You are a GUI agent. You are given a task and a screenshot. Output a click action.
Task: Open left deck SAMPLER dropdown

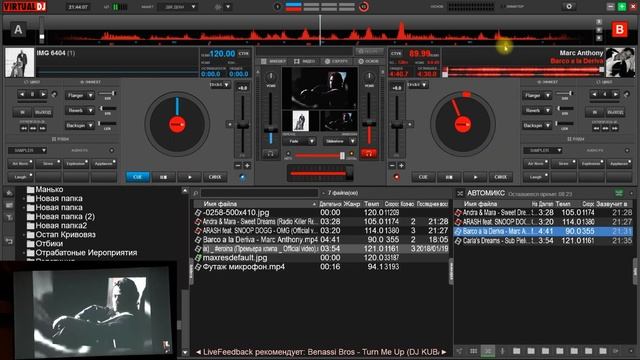(27, 150)
